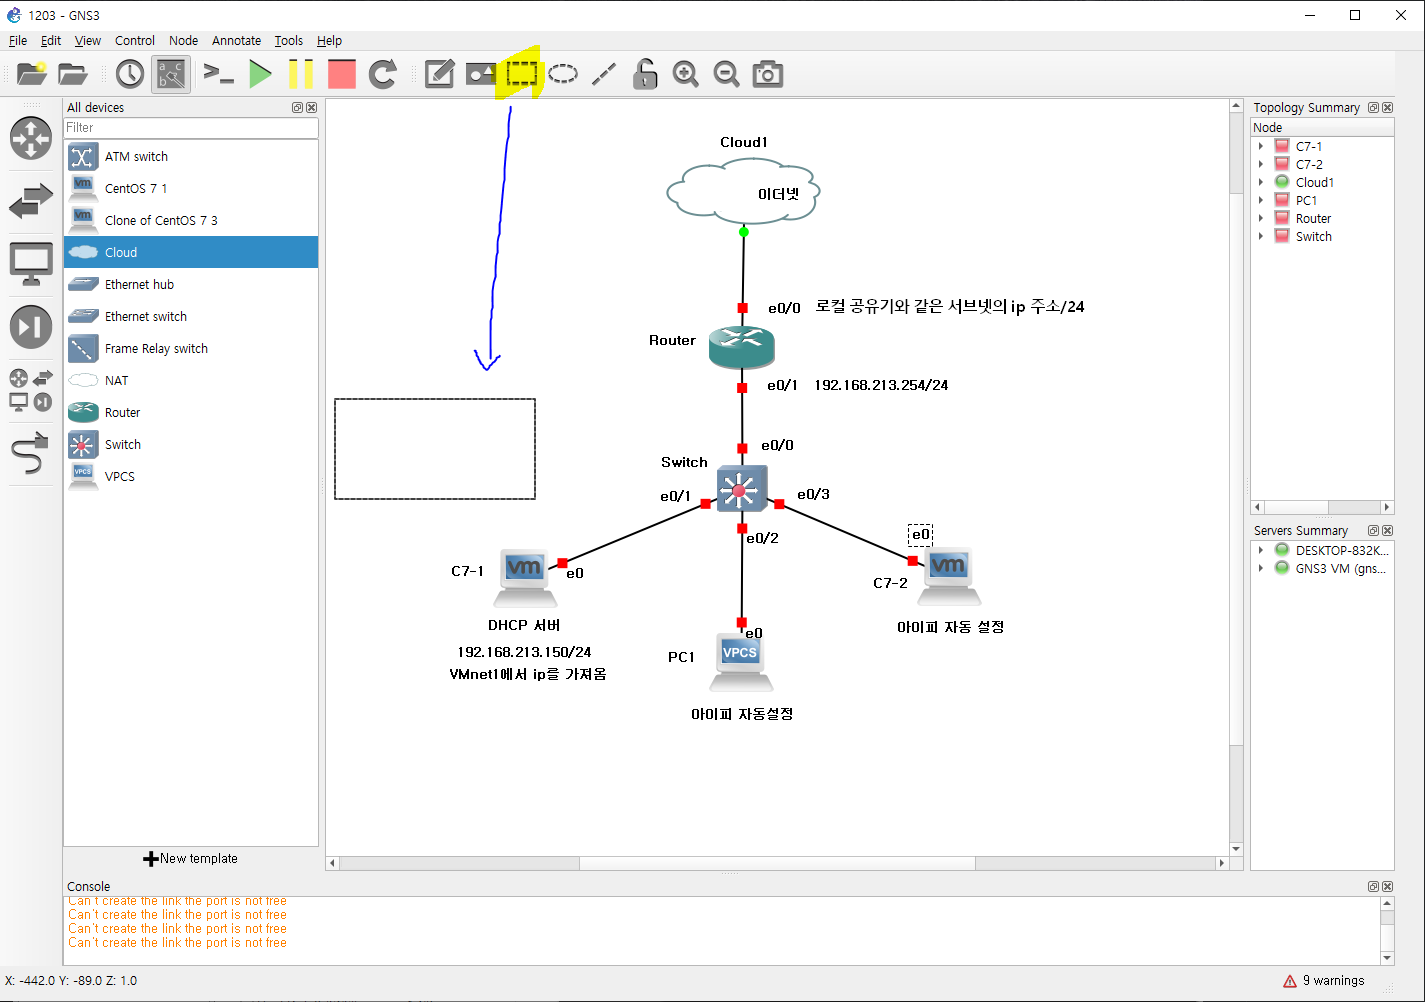1425x1002 pixels.
Task: Reload all nodes icon
Action: pyautogui.click(x=382, y=74)
